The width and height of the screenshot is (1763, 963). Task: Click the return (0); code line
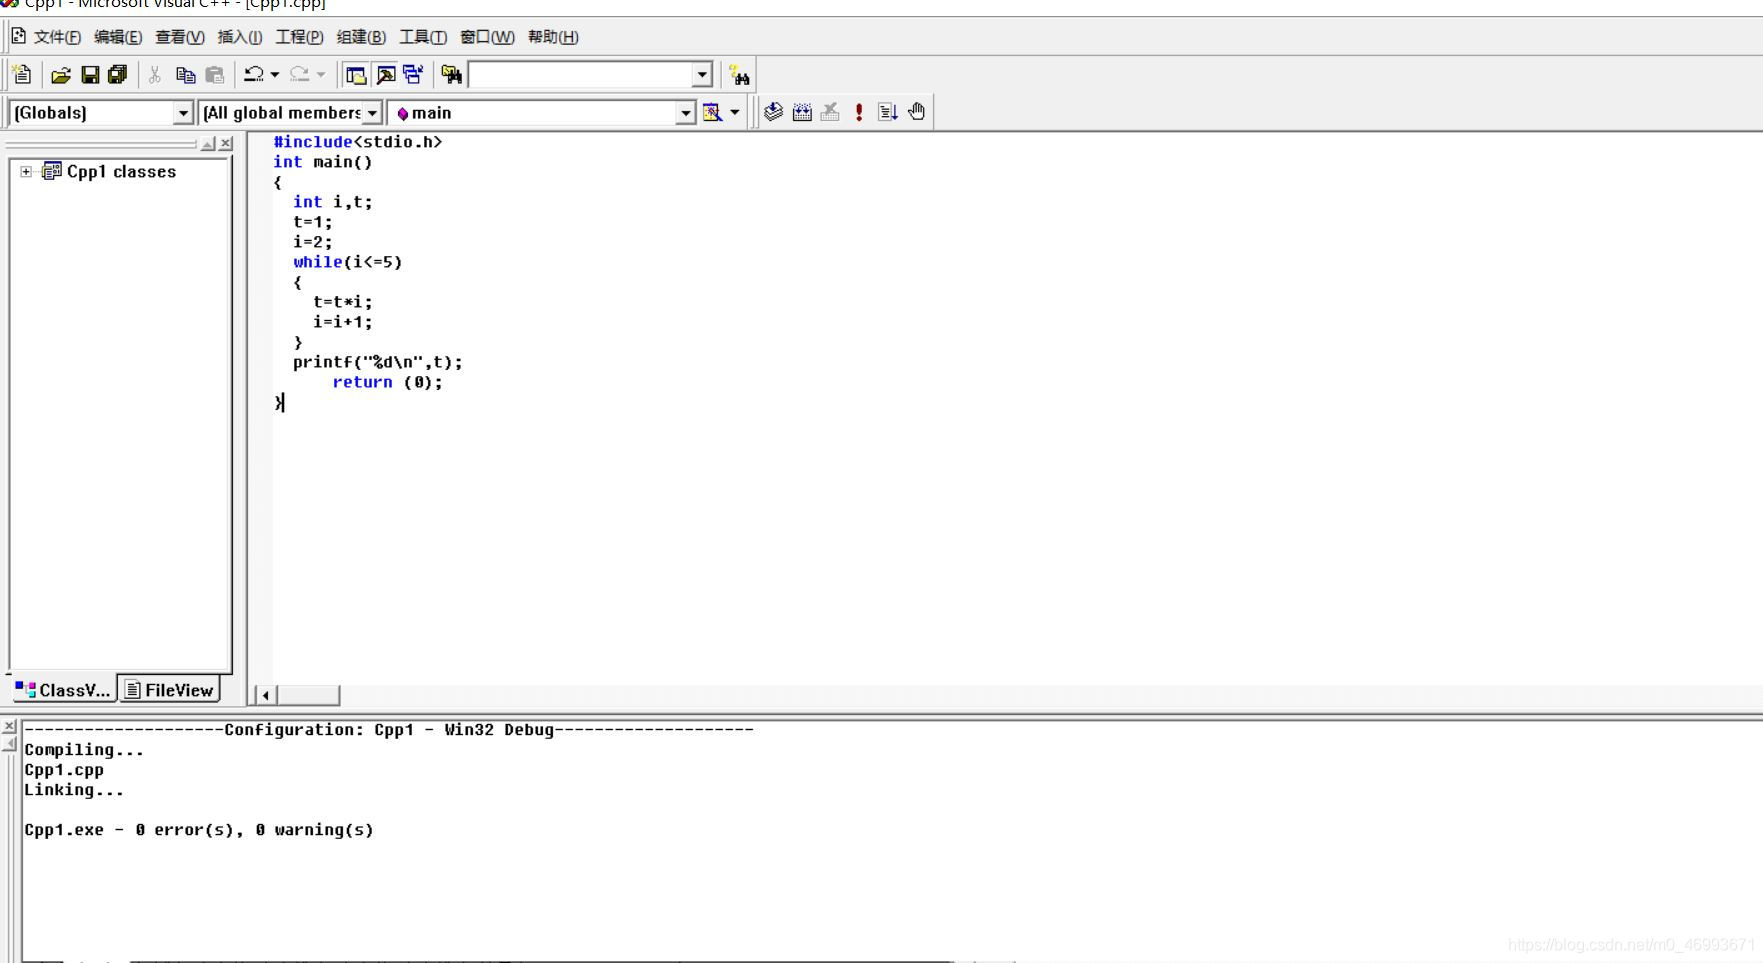388,382
